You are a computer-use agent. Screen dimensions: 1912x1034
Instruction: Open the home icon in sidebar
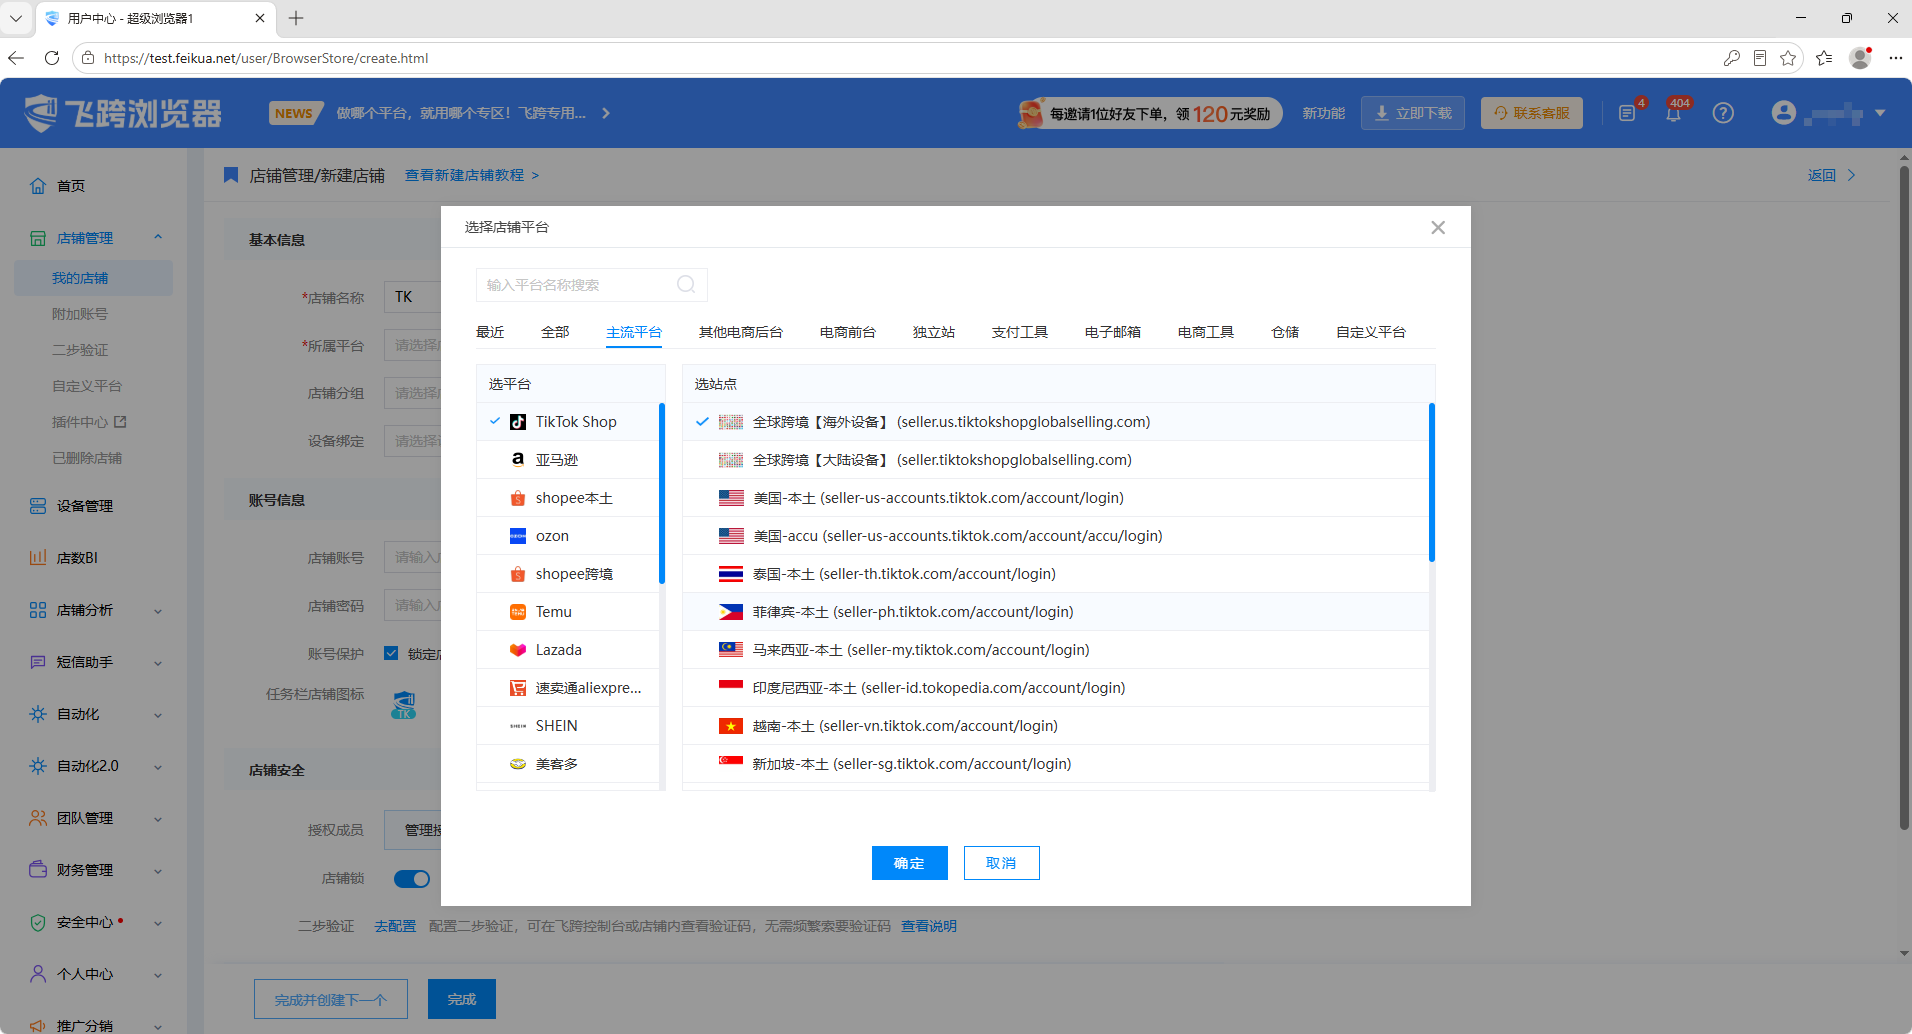[x=38, y=186]
